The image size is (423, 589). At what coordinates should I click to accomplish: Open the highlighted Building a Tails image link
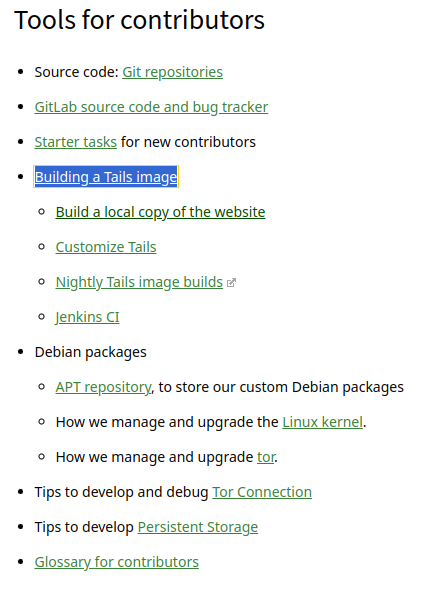[x=106, y=177]
